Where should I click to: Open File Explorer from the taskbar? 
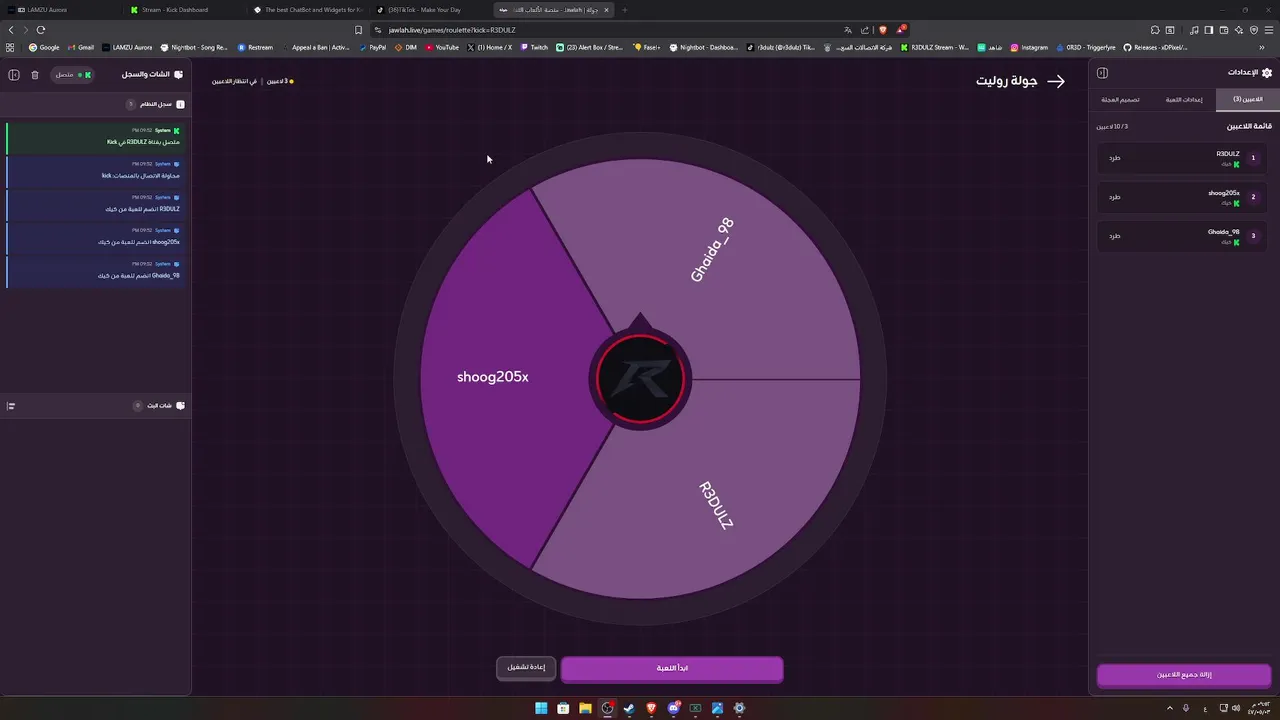tap(585, 708)
